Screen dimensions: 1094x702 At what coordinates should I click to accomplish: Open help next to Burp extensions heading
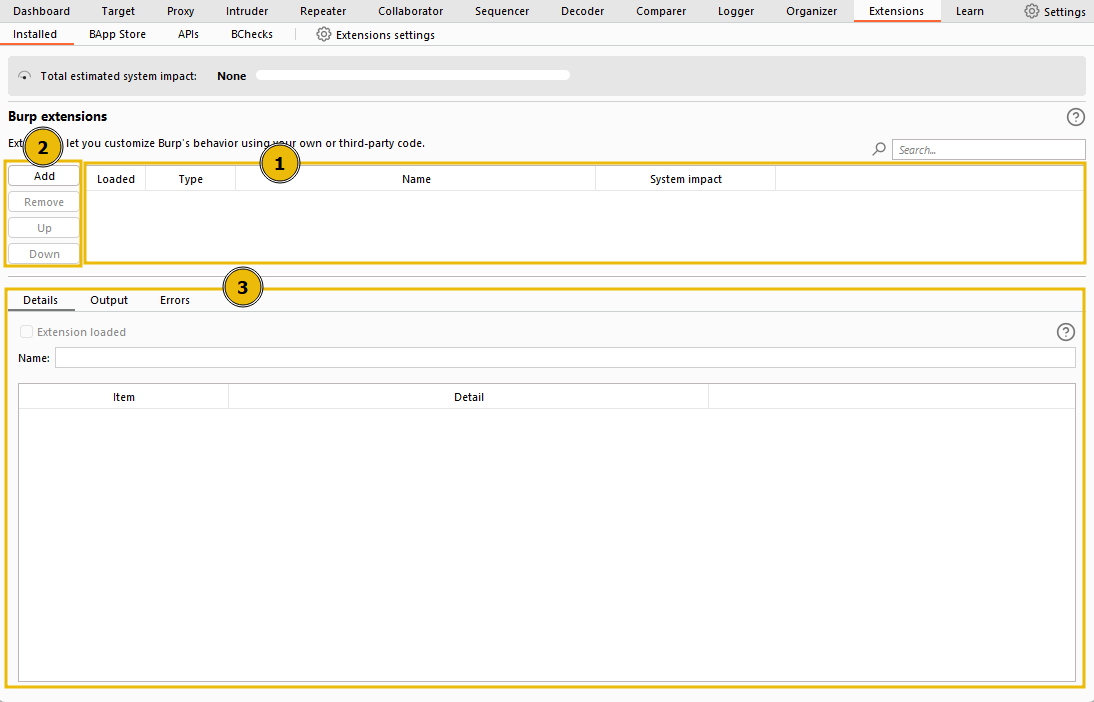point(1075,117)
